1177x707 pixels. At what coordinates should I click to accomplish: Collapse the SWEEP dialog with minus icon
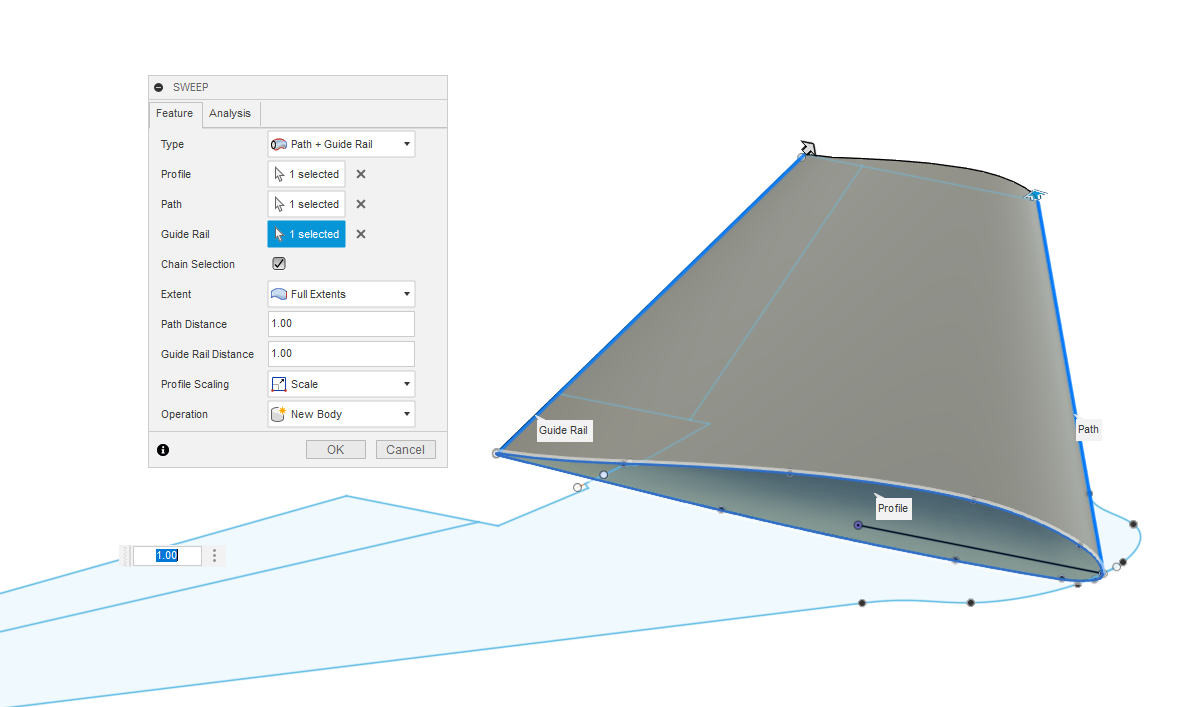click(x=159, y=88)
